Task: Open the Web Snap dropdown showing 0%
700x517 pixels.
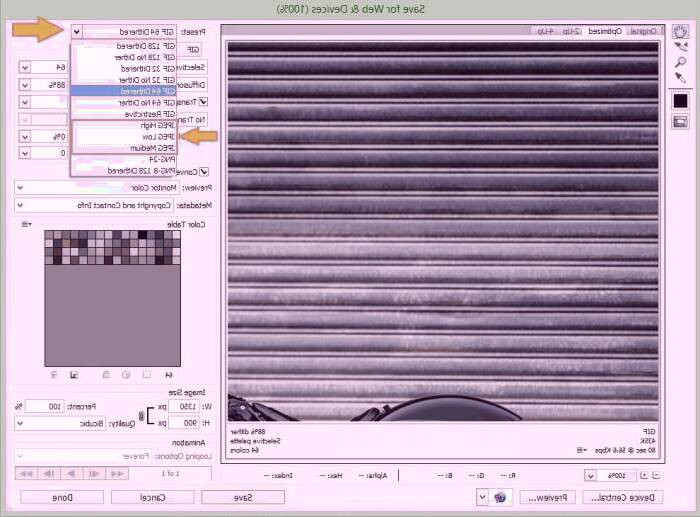Action: click(25, 137)
